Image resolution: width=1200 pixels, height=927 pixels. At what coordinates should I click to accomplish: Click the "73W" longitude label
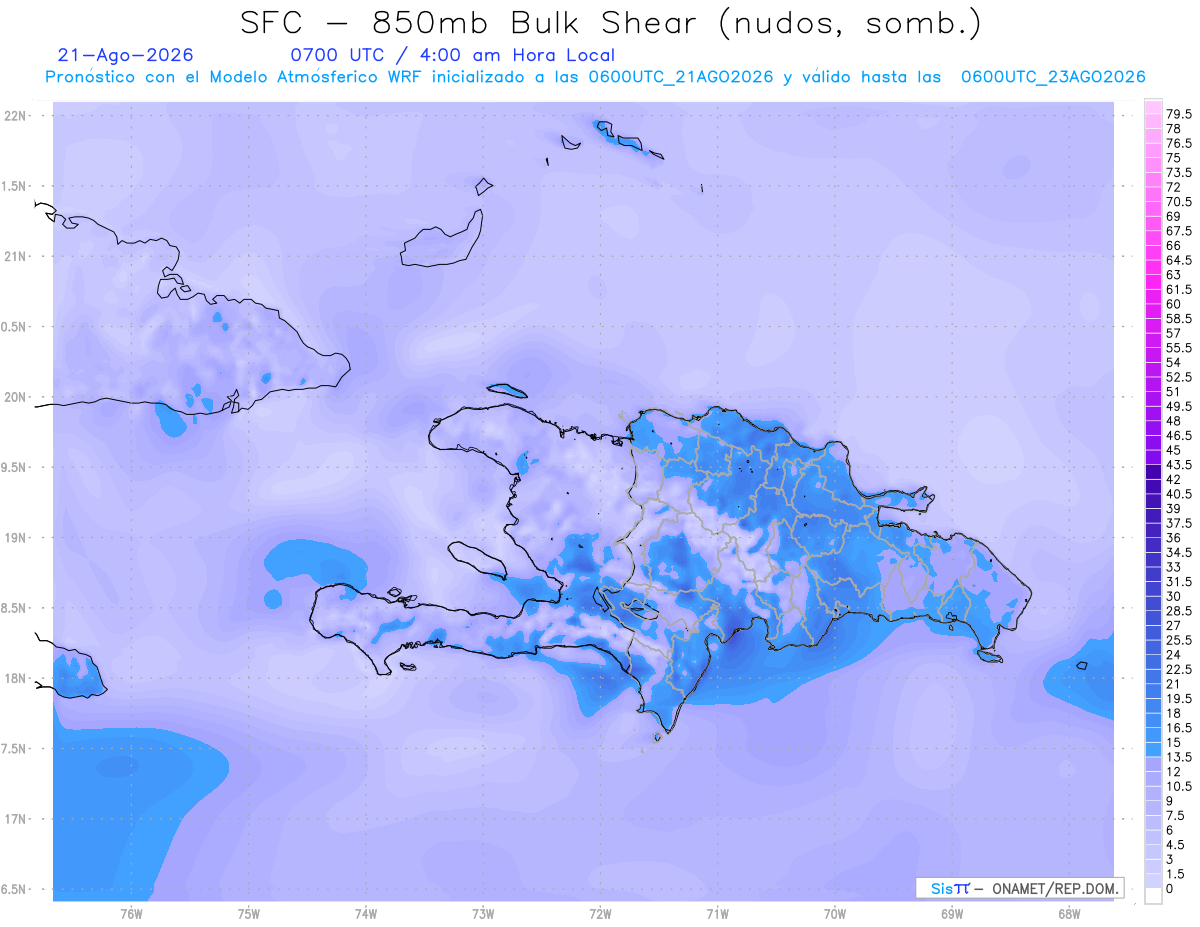tap(483, 914)
